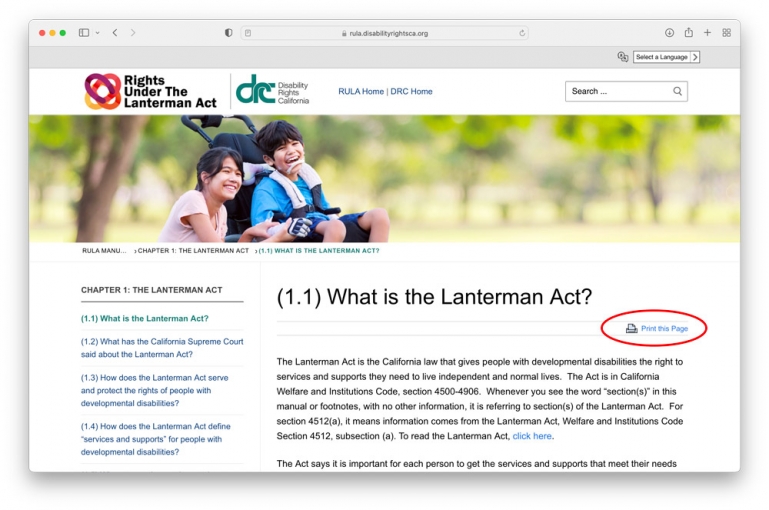Click the magnifier search icon
This screenshot has height=510, width=769.
coord(677,91)
